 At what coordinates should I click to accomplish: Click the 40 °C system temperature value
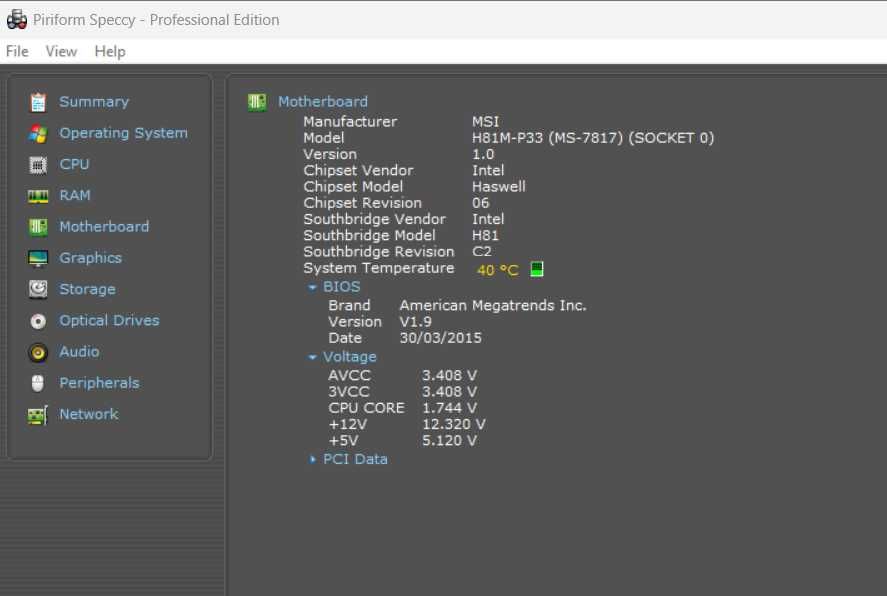[497, 270]
